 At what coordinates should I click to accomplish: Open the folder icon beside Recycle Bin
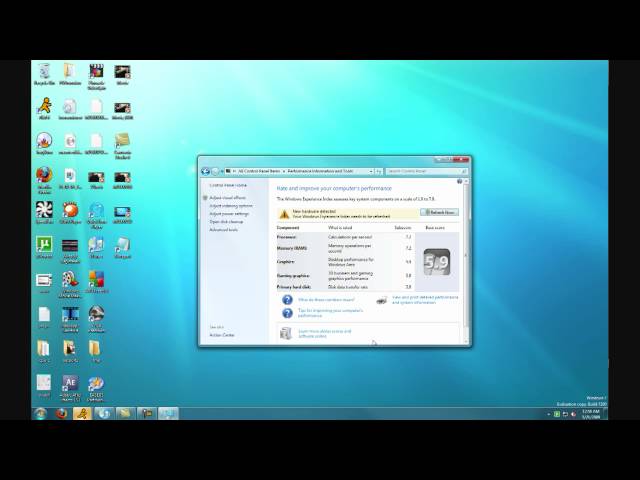pyautogui.click(x=70, y=73)
